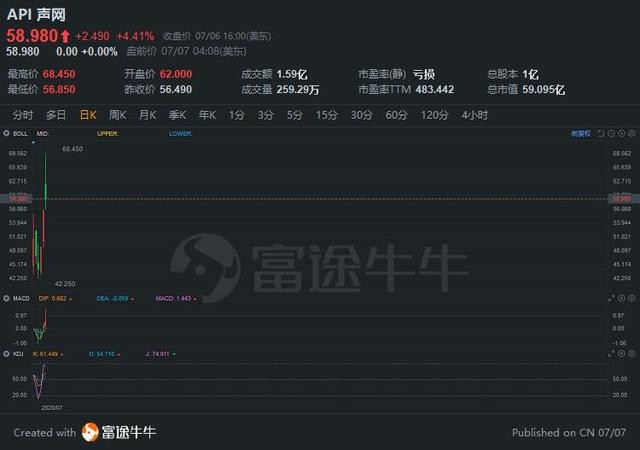Click the 最高价 68.450 value

click(x=59, y=74)
